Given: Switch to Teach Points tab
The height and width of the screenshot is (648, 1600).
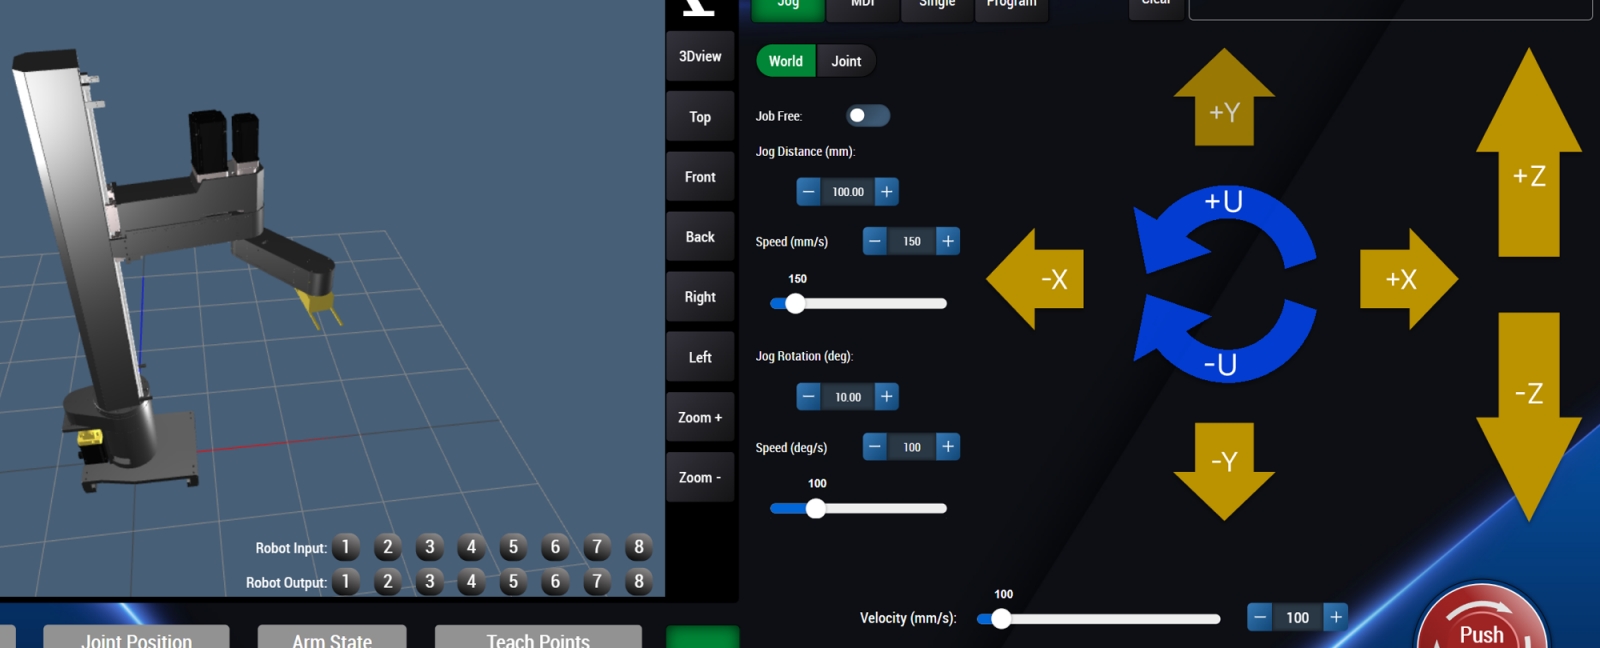Looking at the screenshot, I should point(538,637).
